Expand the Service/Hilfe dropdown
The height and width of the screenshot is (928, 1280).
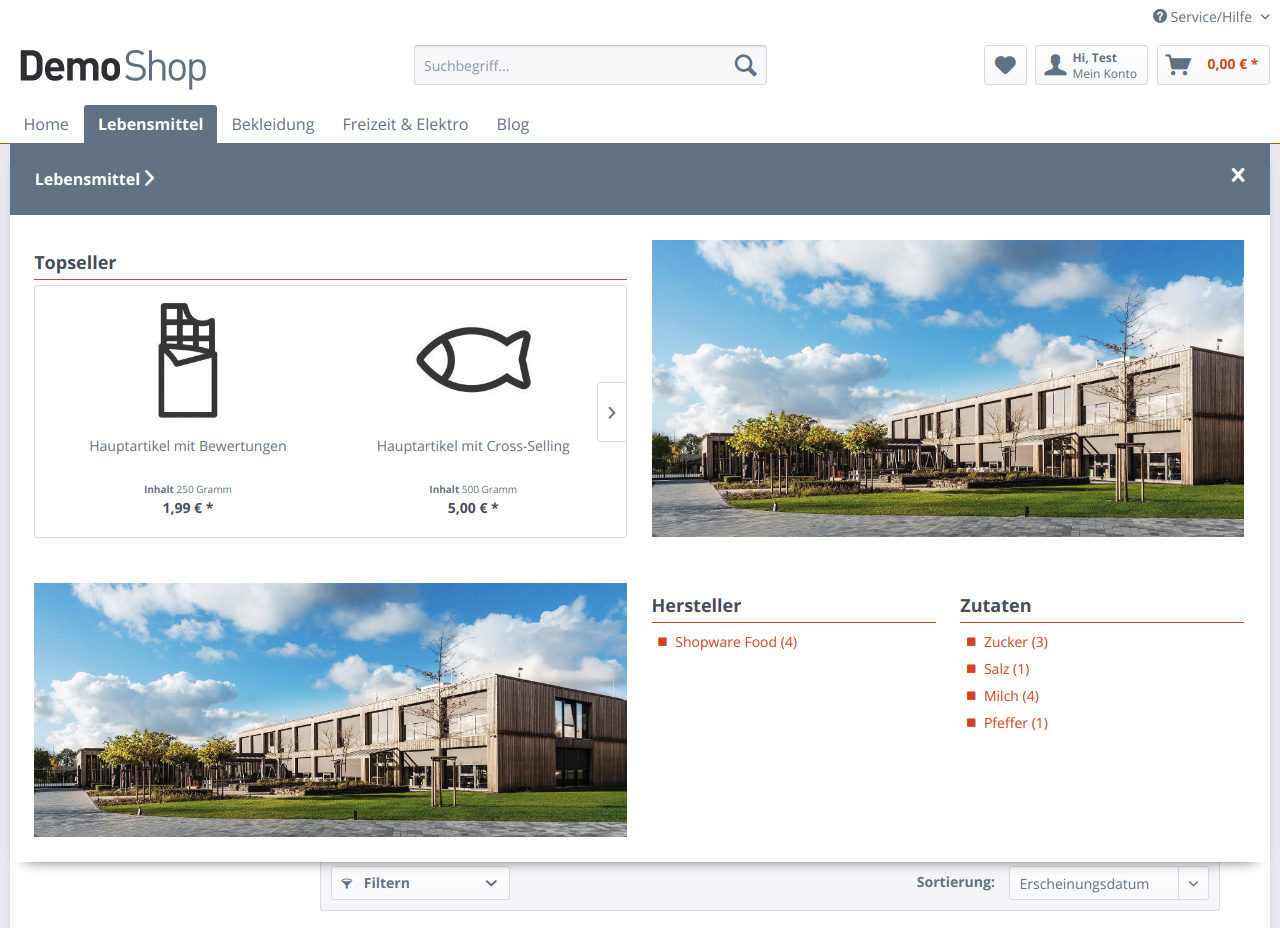click(x=1210, y=17)
